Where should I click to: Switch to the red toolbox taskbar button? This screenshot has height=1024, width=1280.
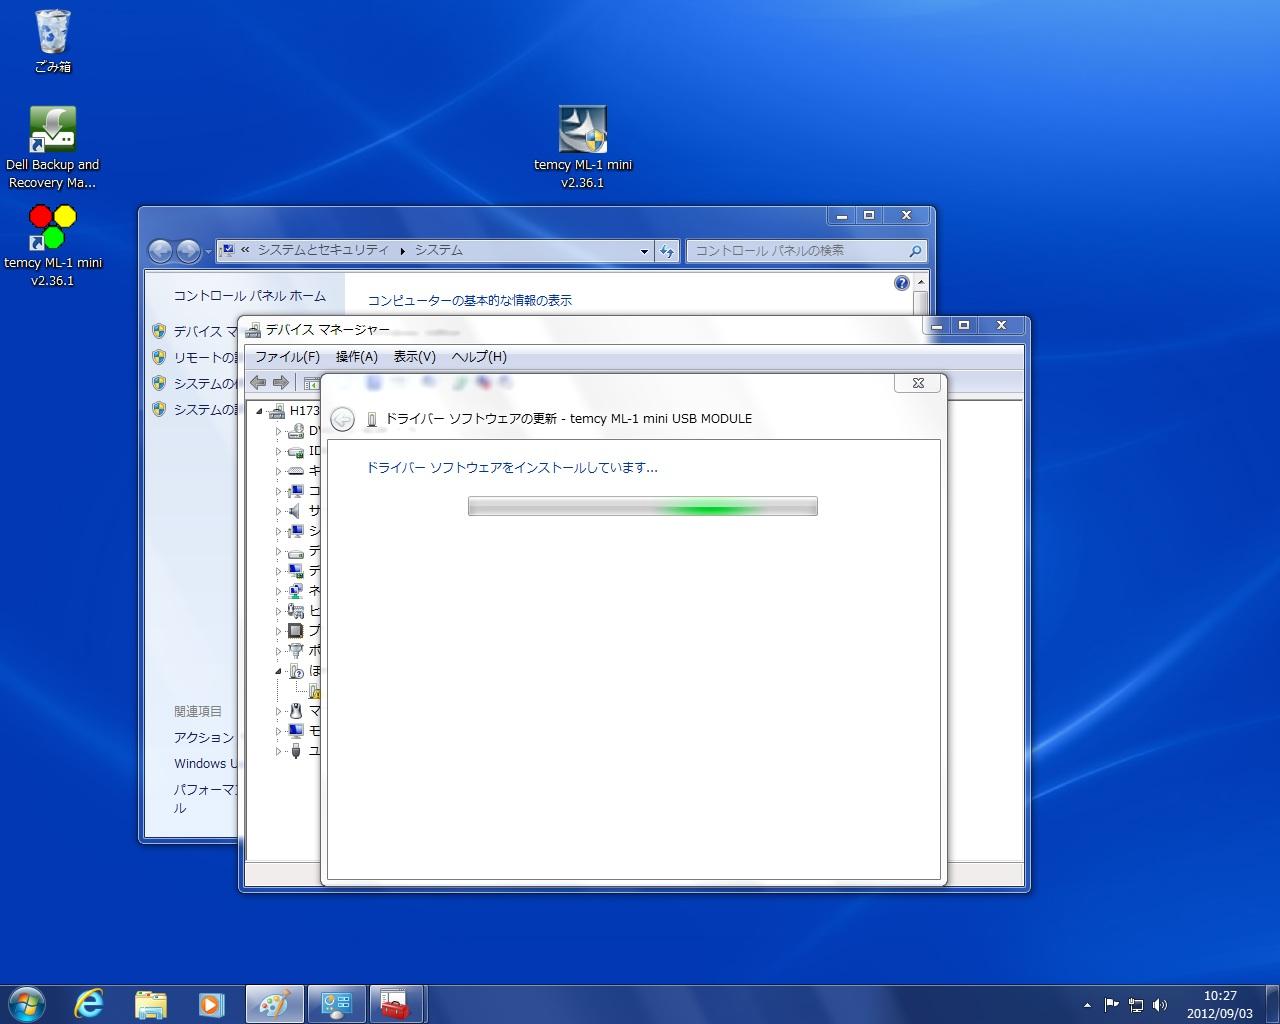[397, 1004]
